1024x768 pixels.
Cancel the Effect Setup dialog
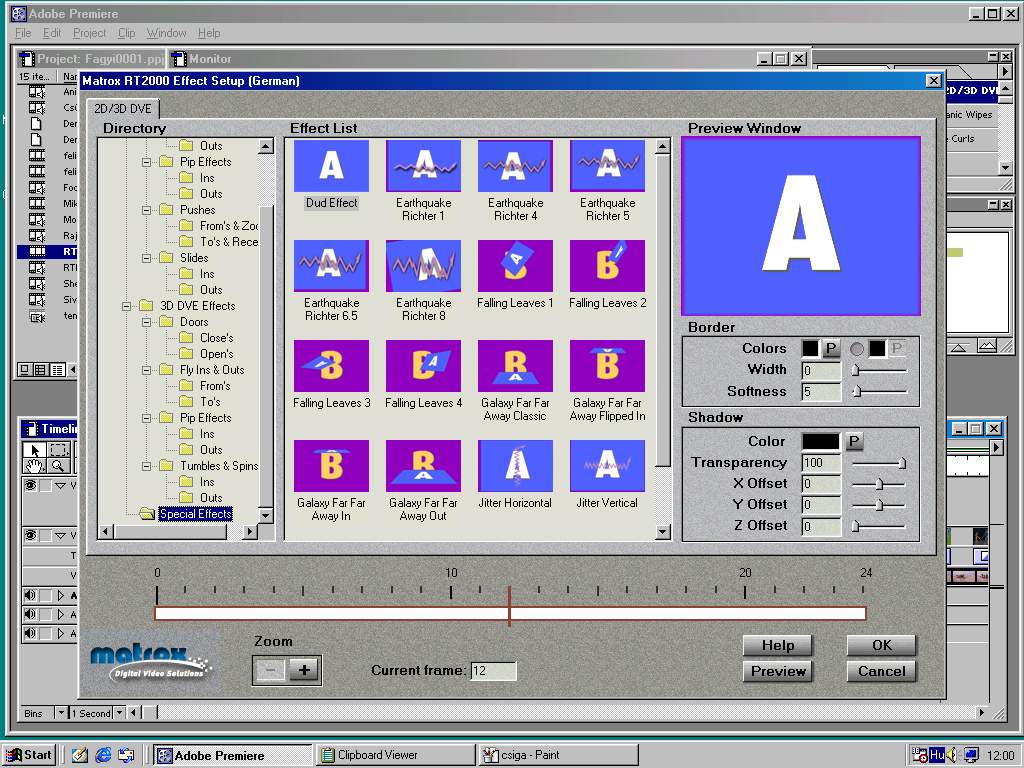pos(882,671)
